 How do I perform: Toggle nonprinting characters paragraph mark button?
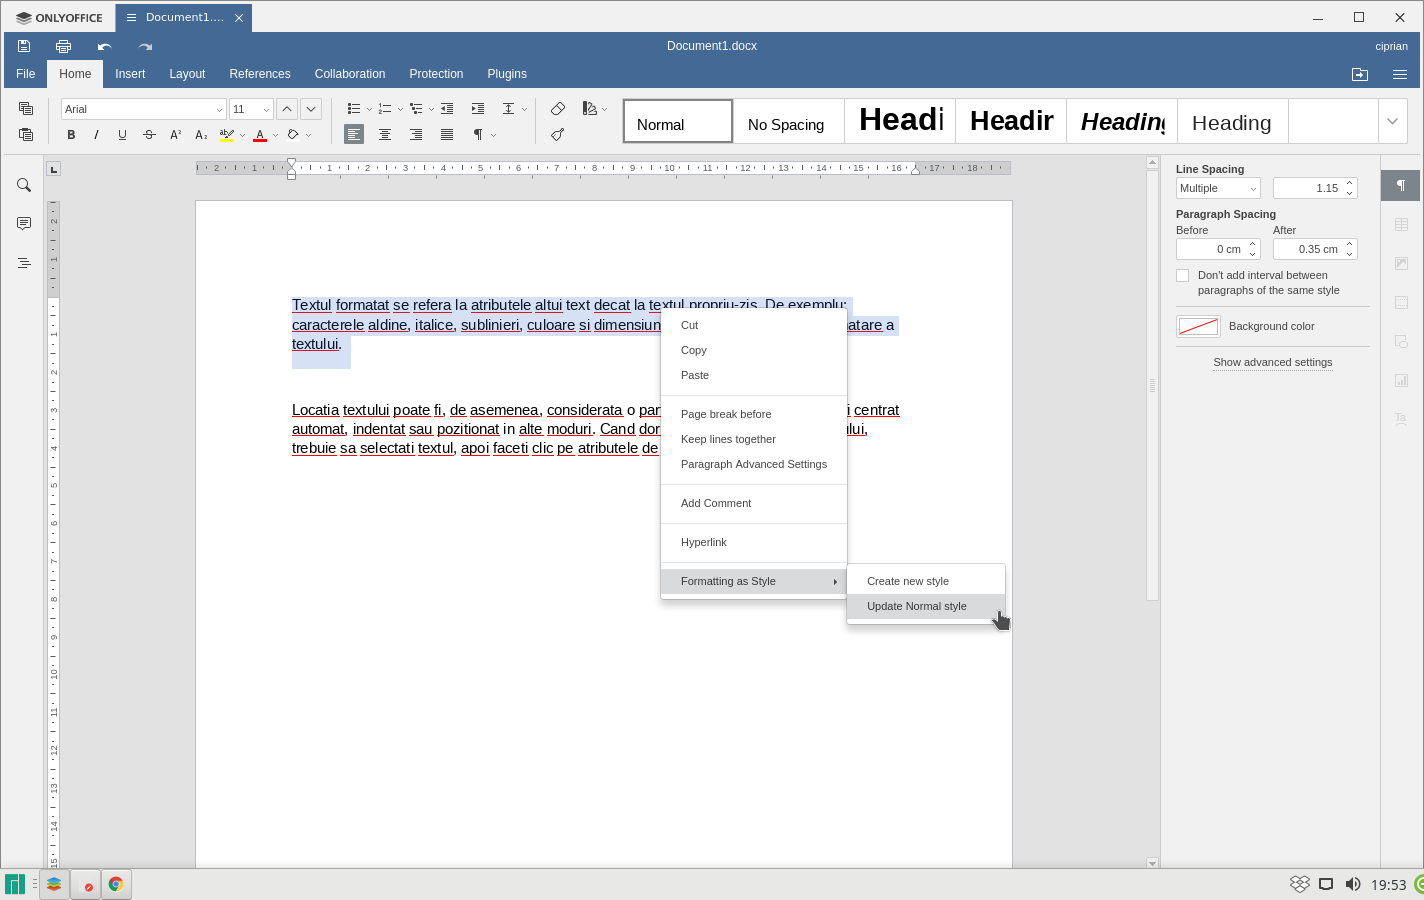point(479,135)
